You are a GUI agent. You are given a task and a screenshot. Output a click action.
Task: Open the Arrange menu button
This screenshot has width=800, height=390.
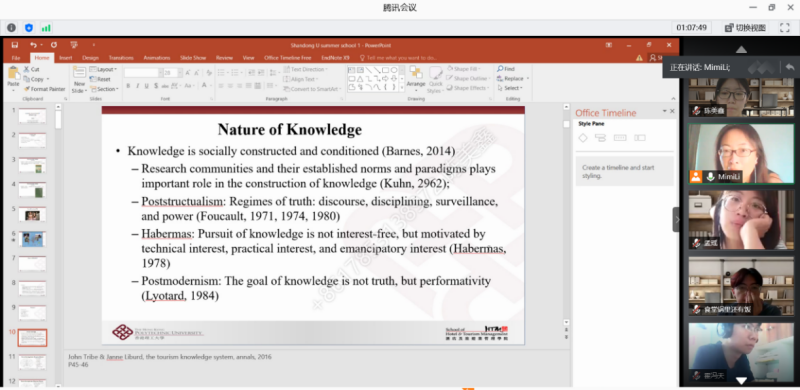[416, 78]
